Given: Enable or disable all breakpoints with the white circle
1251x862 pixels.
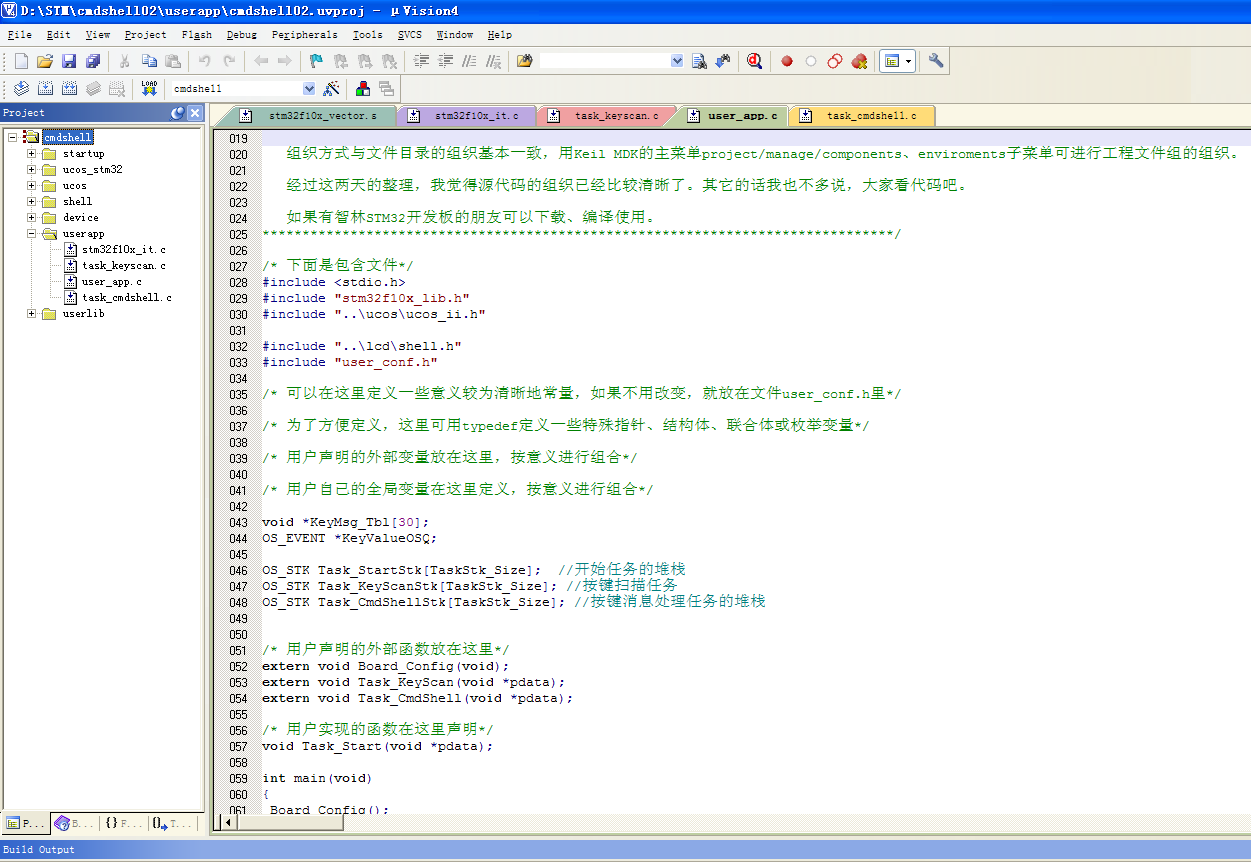Looking at the screenshot, I should click(x=811, y=61).
